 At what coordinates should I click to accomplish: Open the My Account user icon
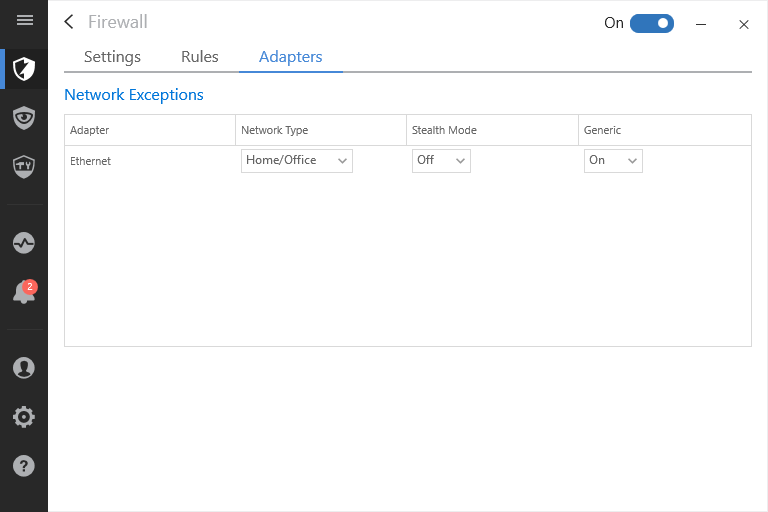24,367
